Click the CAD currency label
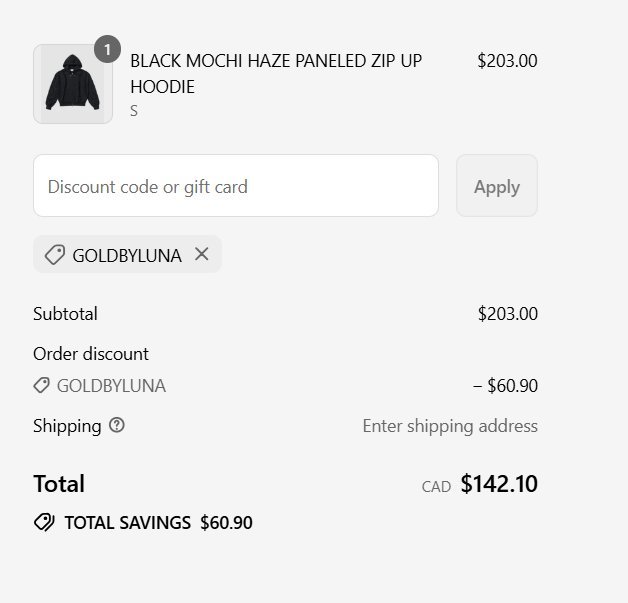Viewport: 628px width, 603px height. (436, 487)
